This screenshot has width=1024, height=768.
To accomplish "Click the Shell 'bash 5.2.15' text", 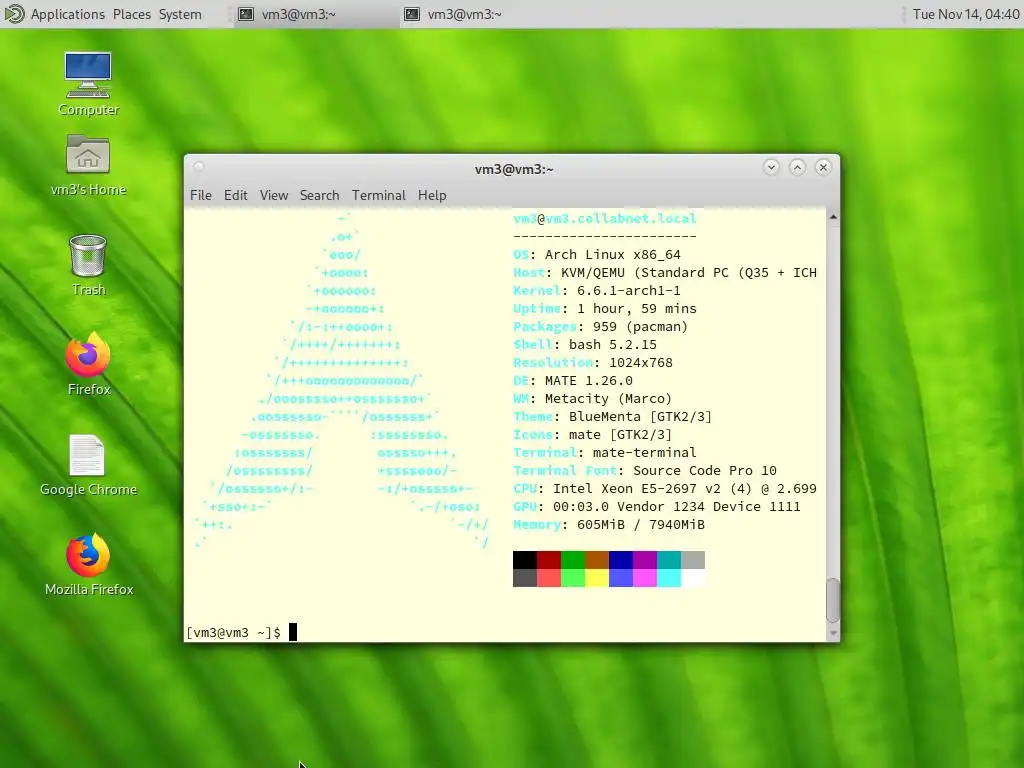I will coord(613,345).
